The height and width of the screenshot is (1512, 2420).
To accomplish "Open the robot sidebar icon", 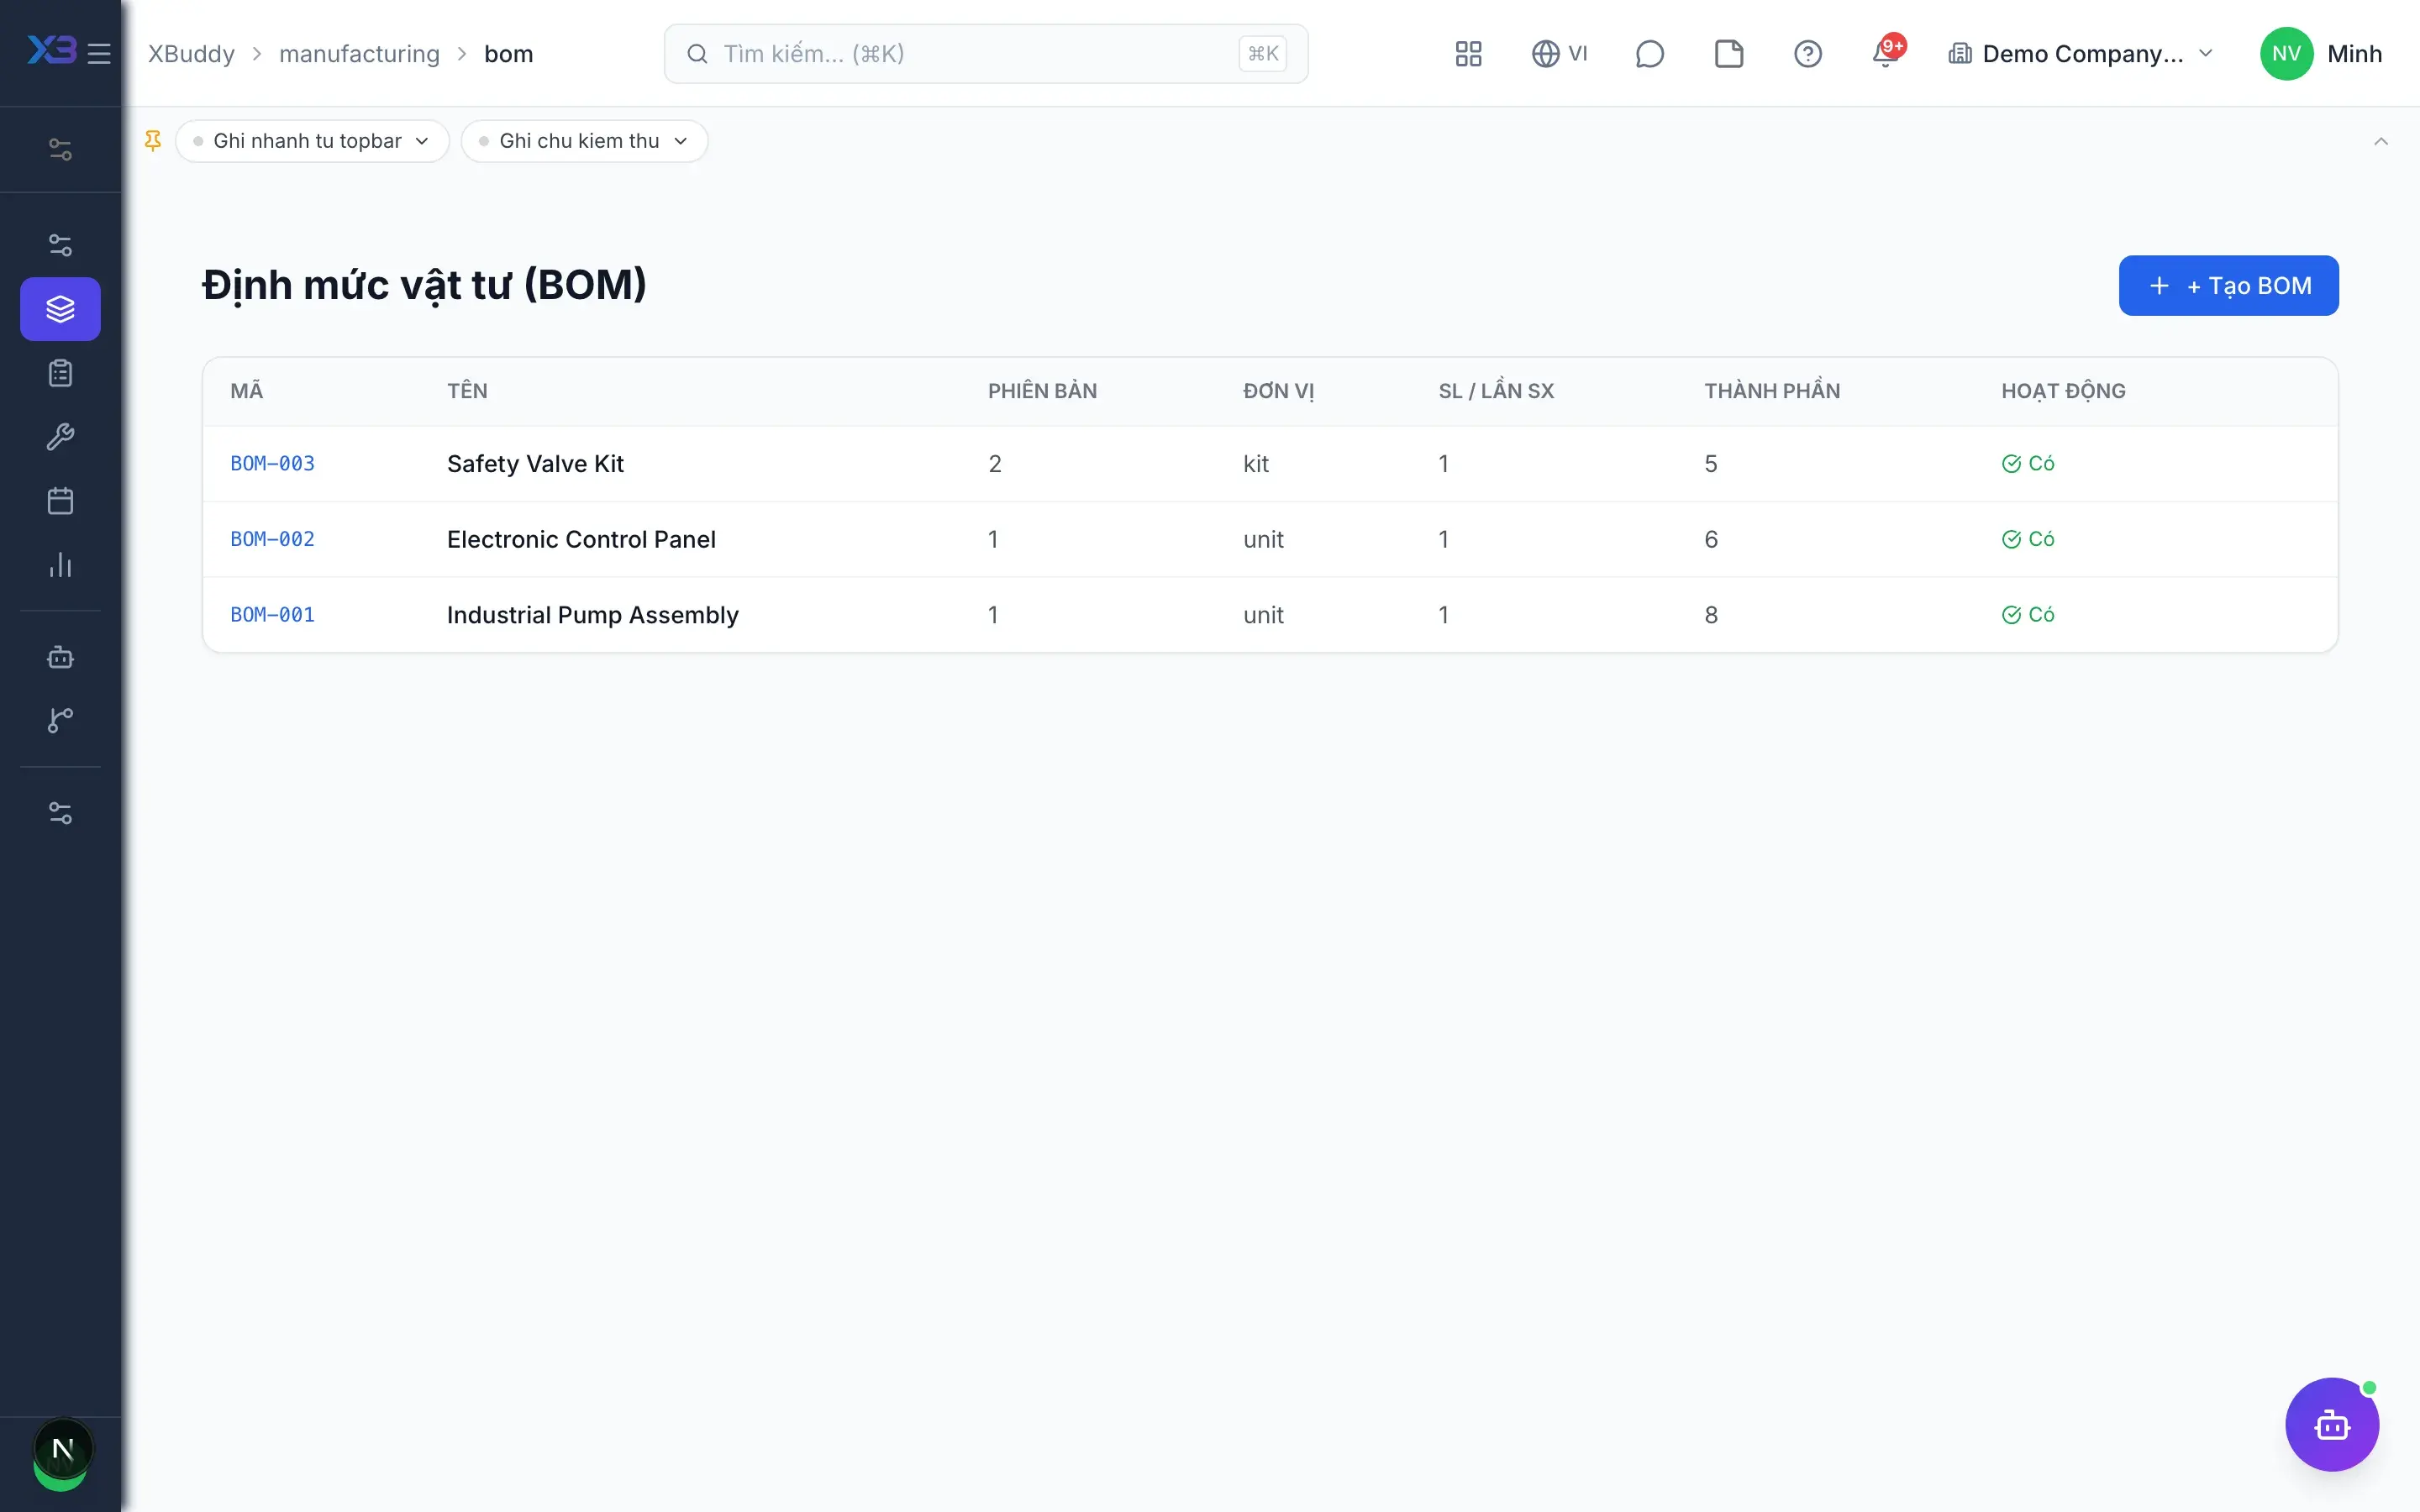I will (x=60, y=657).
